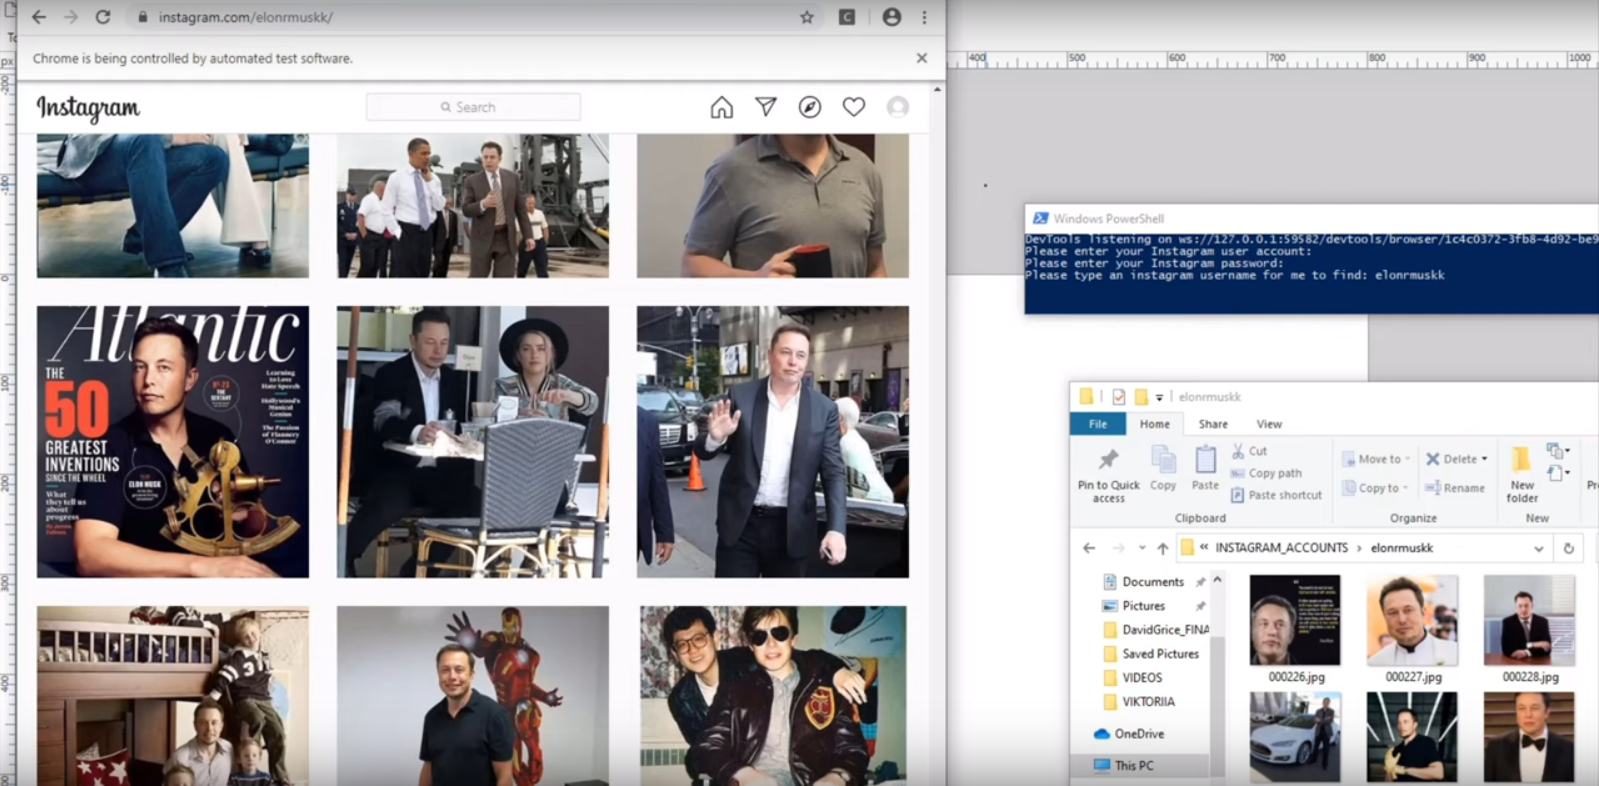
Task: Select the 000228.jpg file
Action: coord(1530,629)
